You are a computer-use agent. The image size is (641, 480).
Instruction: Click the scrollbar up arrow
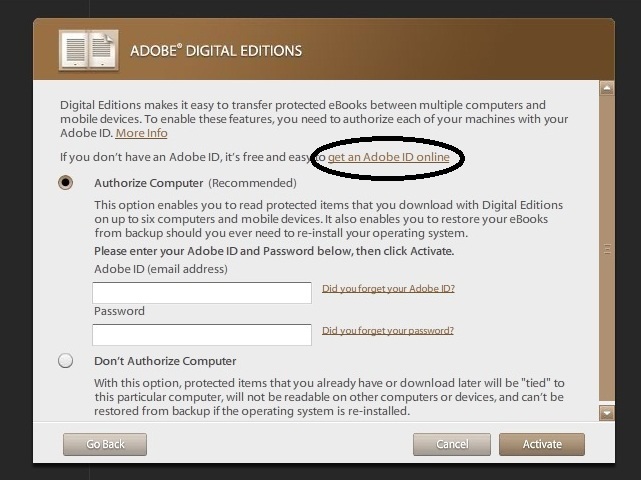point(607,88)
